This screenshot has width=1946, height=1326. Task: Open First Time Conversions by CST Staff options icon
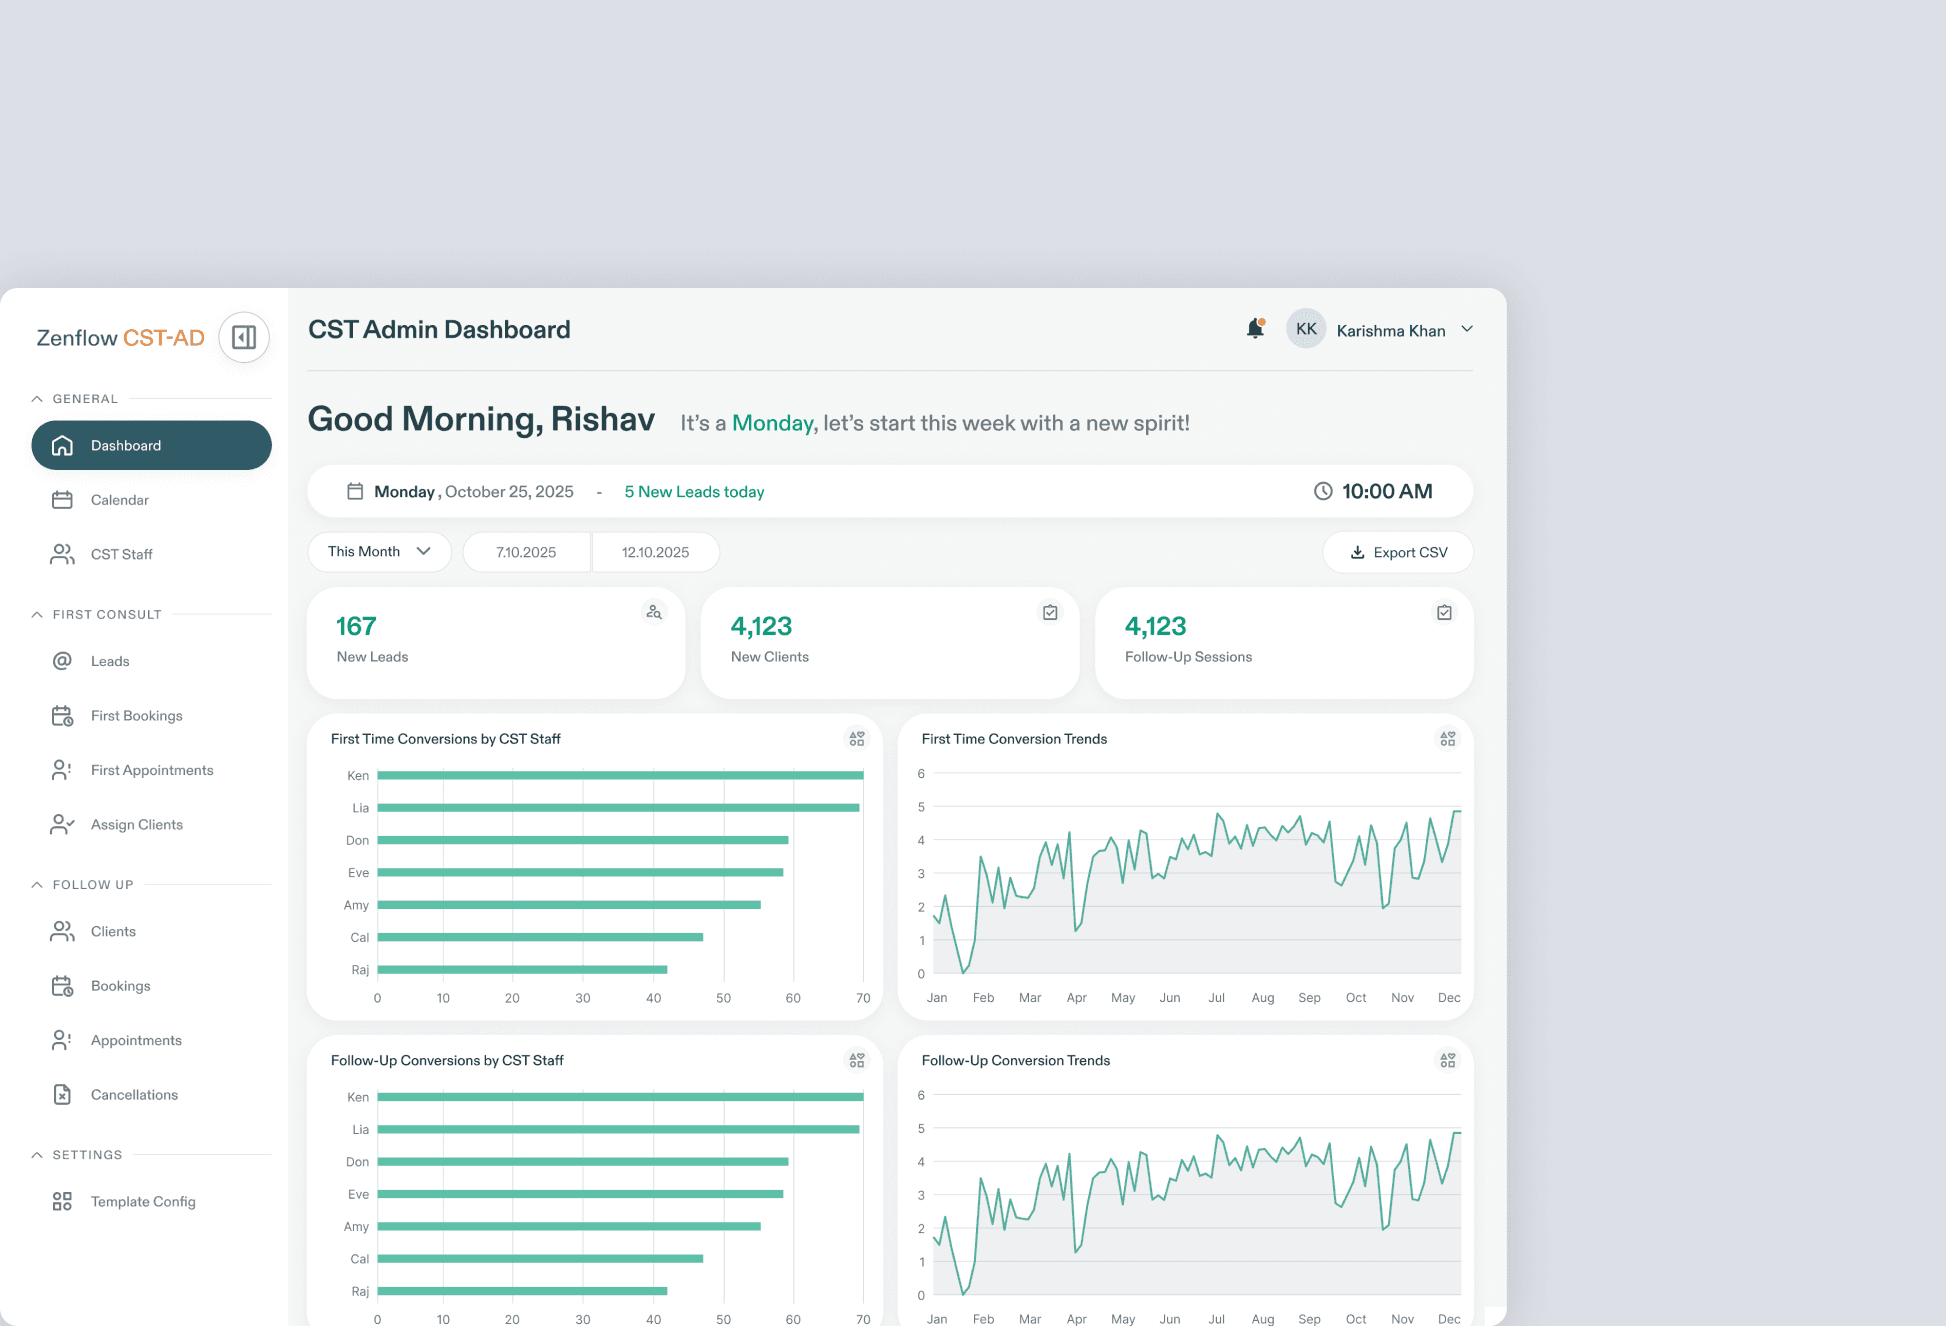[857, 739]
